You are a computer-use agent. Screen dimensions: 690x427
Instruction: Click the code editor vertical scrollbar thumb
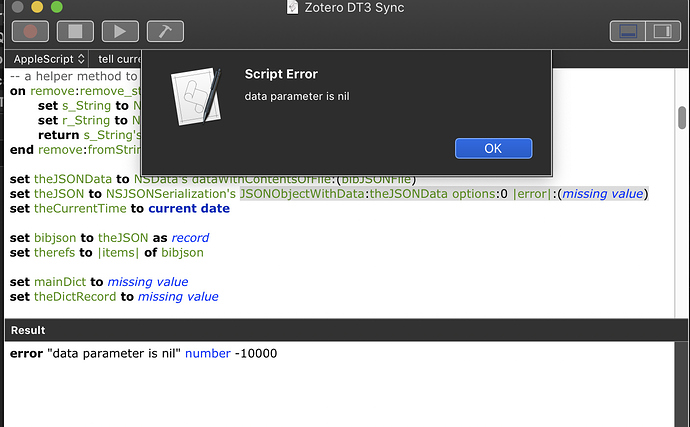point(682,118)
